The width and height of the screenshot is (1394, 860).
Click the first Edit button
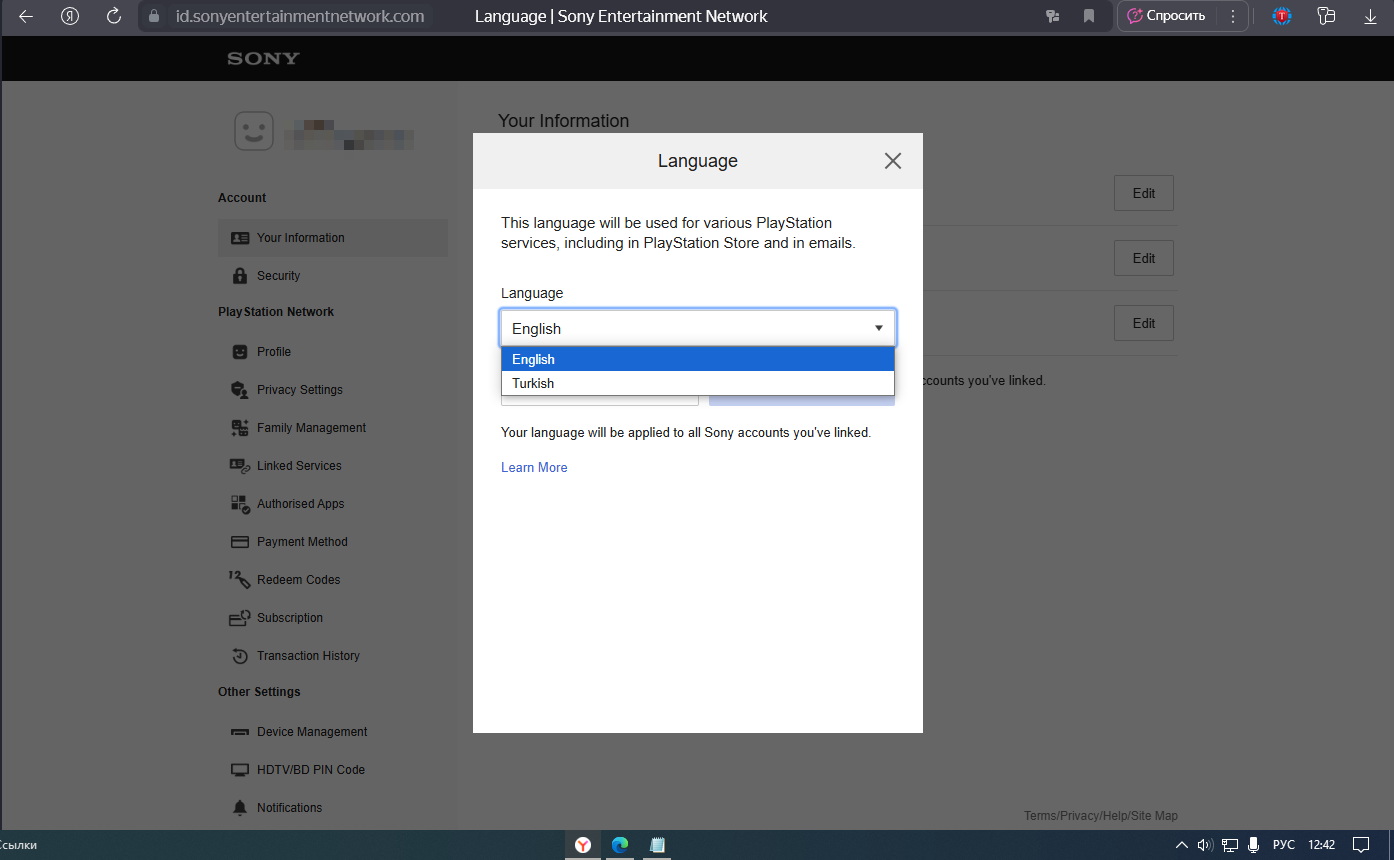click(x=1144, y=193)
